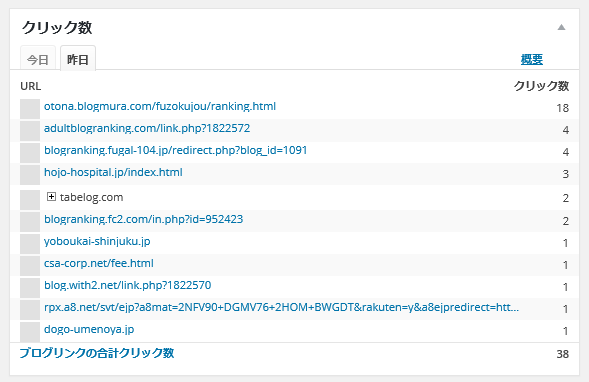The width and height of the screenshot is (589, 382).
Task: Click the favicon placeholder beside yoboukai-shinjuku.jp
Action: point(30,244)
